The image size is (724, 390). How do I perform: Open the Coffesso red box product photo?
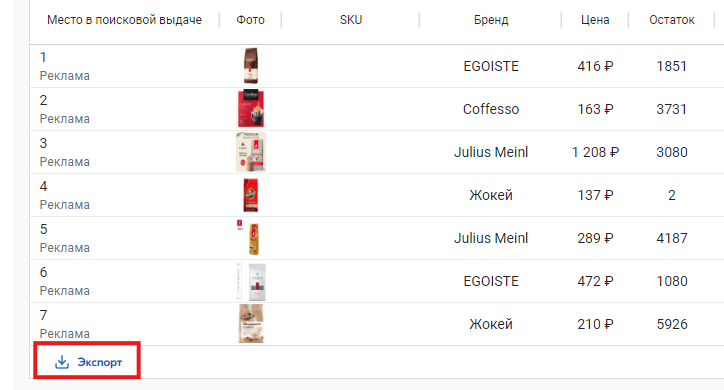251,108
